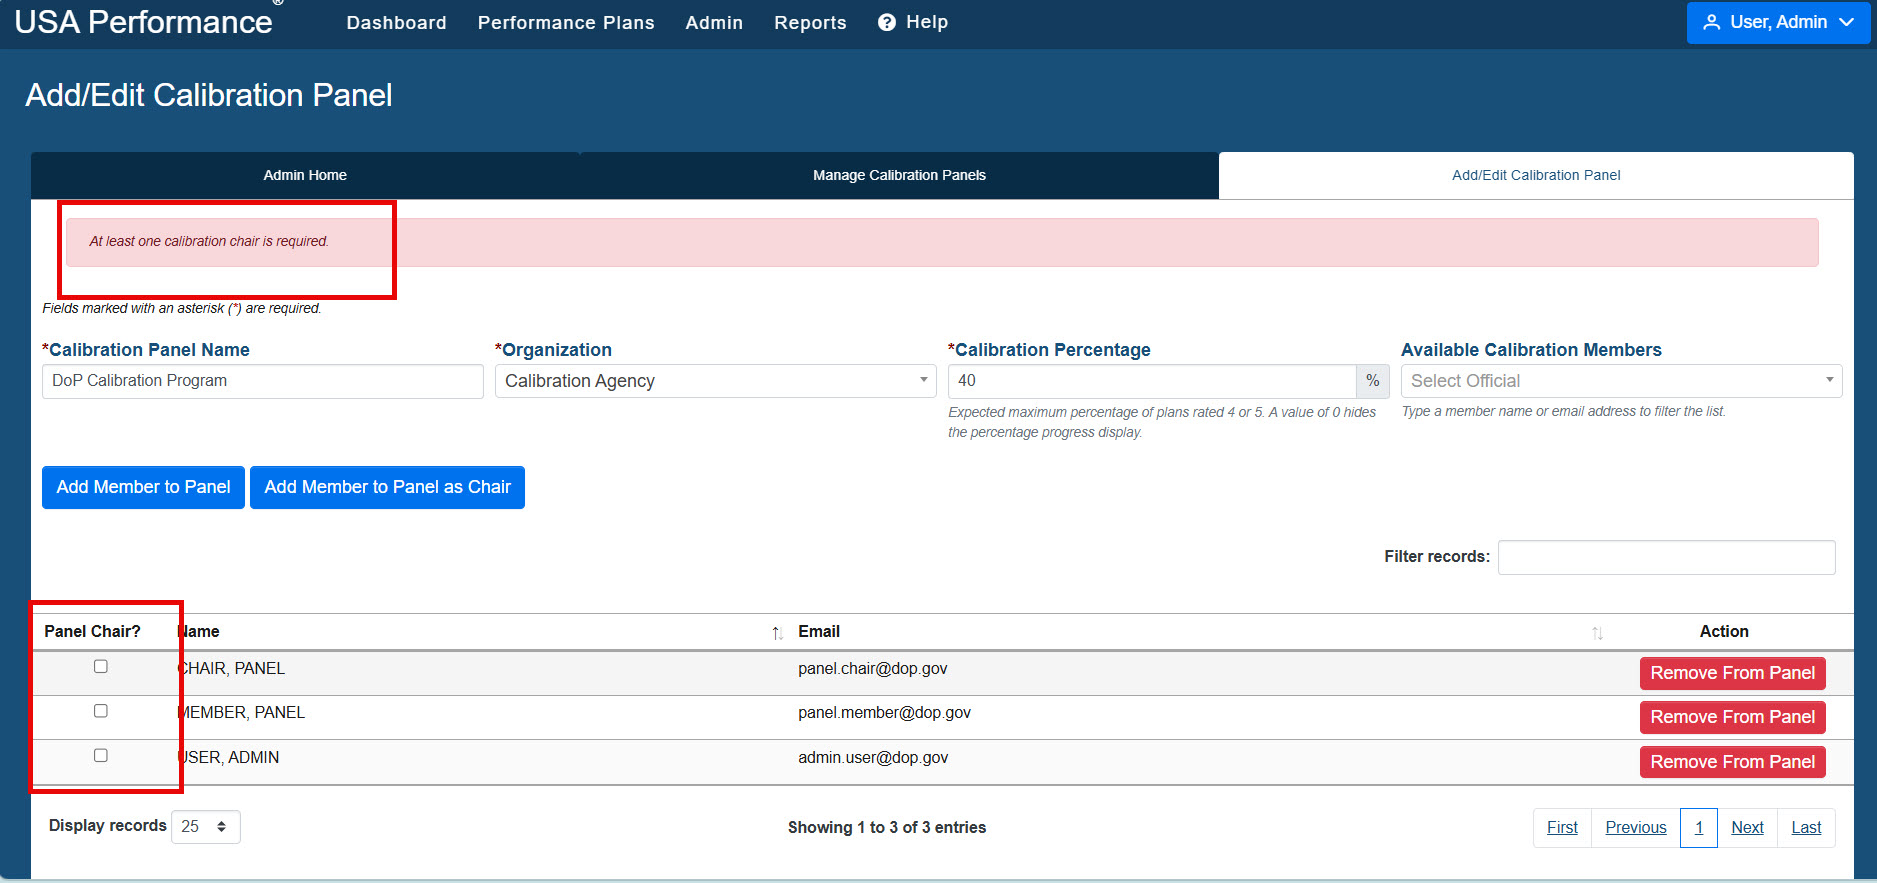Screen dimensions: 1877x883
Task: Check Panel Chair box for MEMBER, PANEL
Action: (x=101, y=711)
